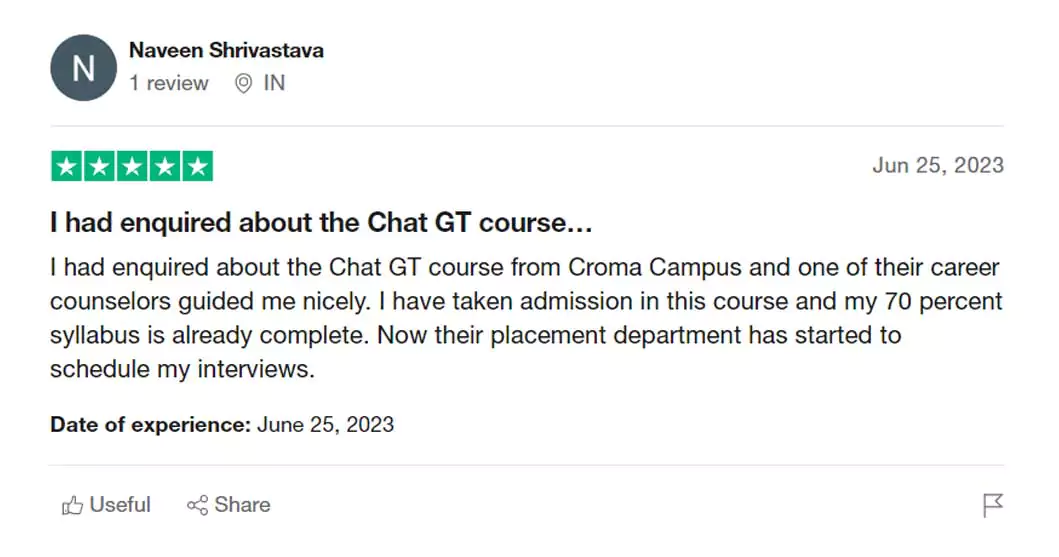This screenshot has width=1059, height=557.
Task: Click the June 25, 2023 experience date
Action: [326, 424]
